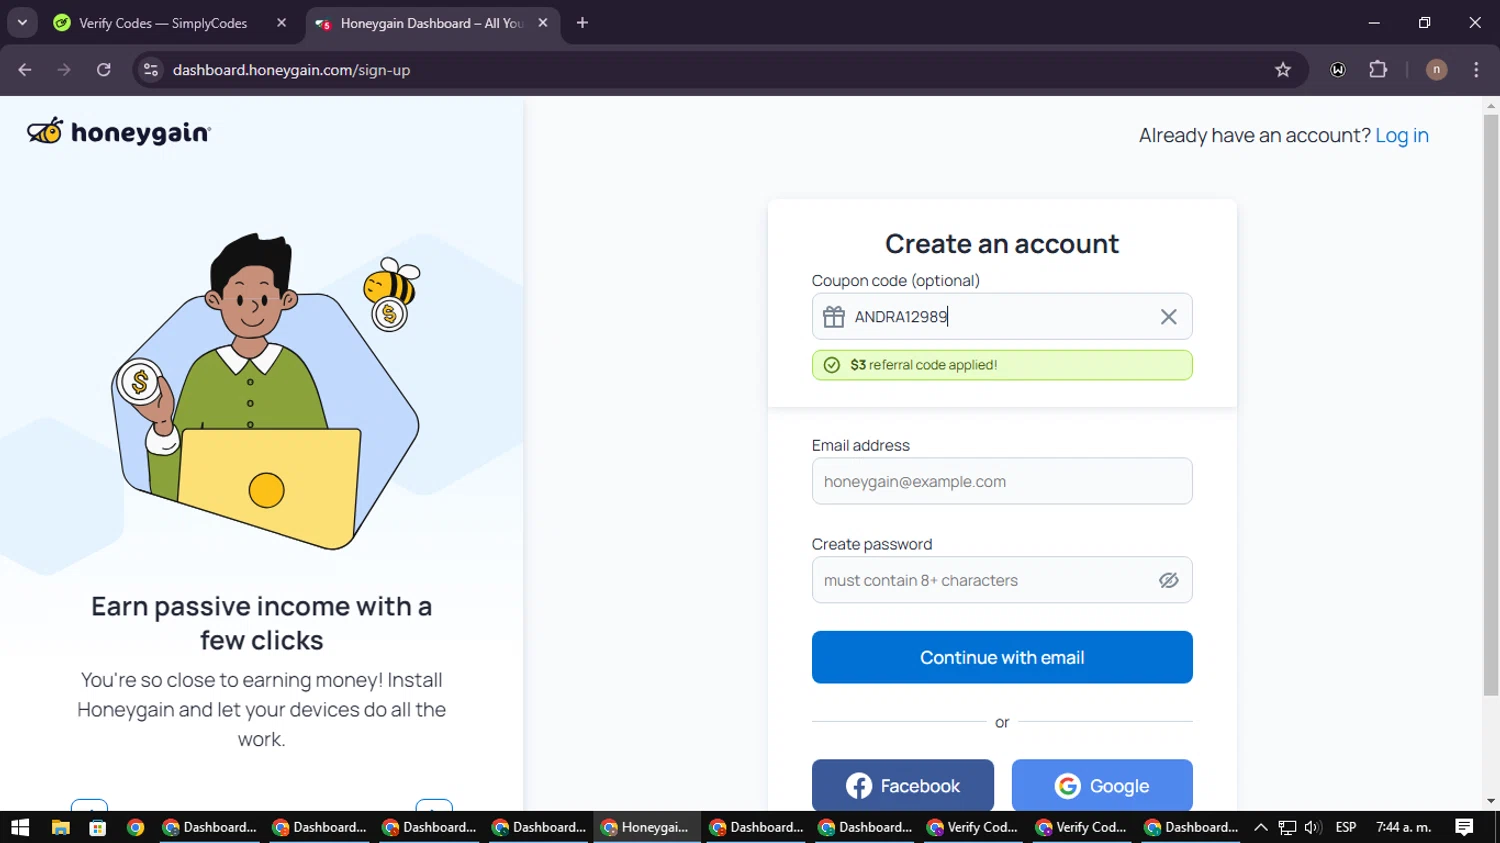Open the taskbar clock at 7:44 a. m.
The width and height of the screenshot is (1500, 843).
coord(1403,827)
